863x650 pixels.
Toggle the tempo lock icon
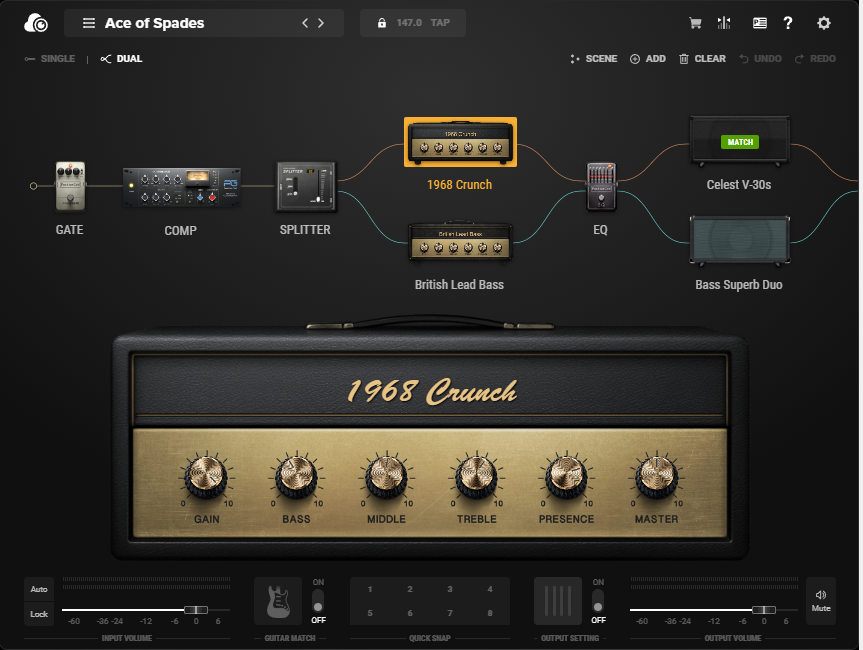[x=381, y=23]
